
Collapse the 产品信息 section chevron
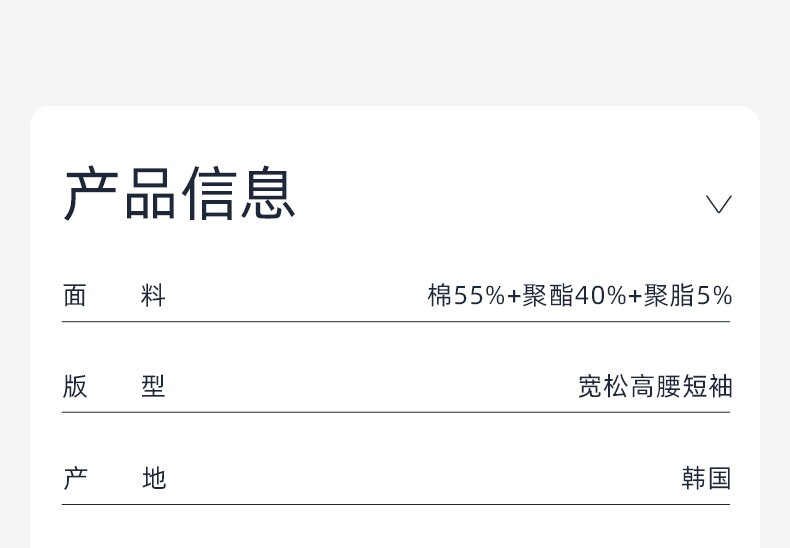coord(718,204)
